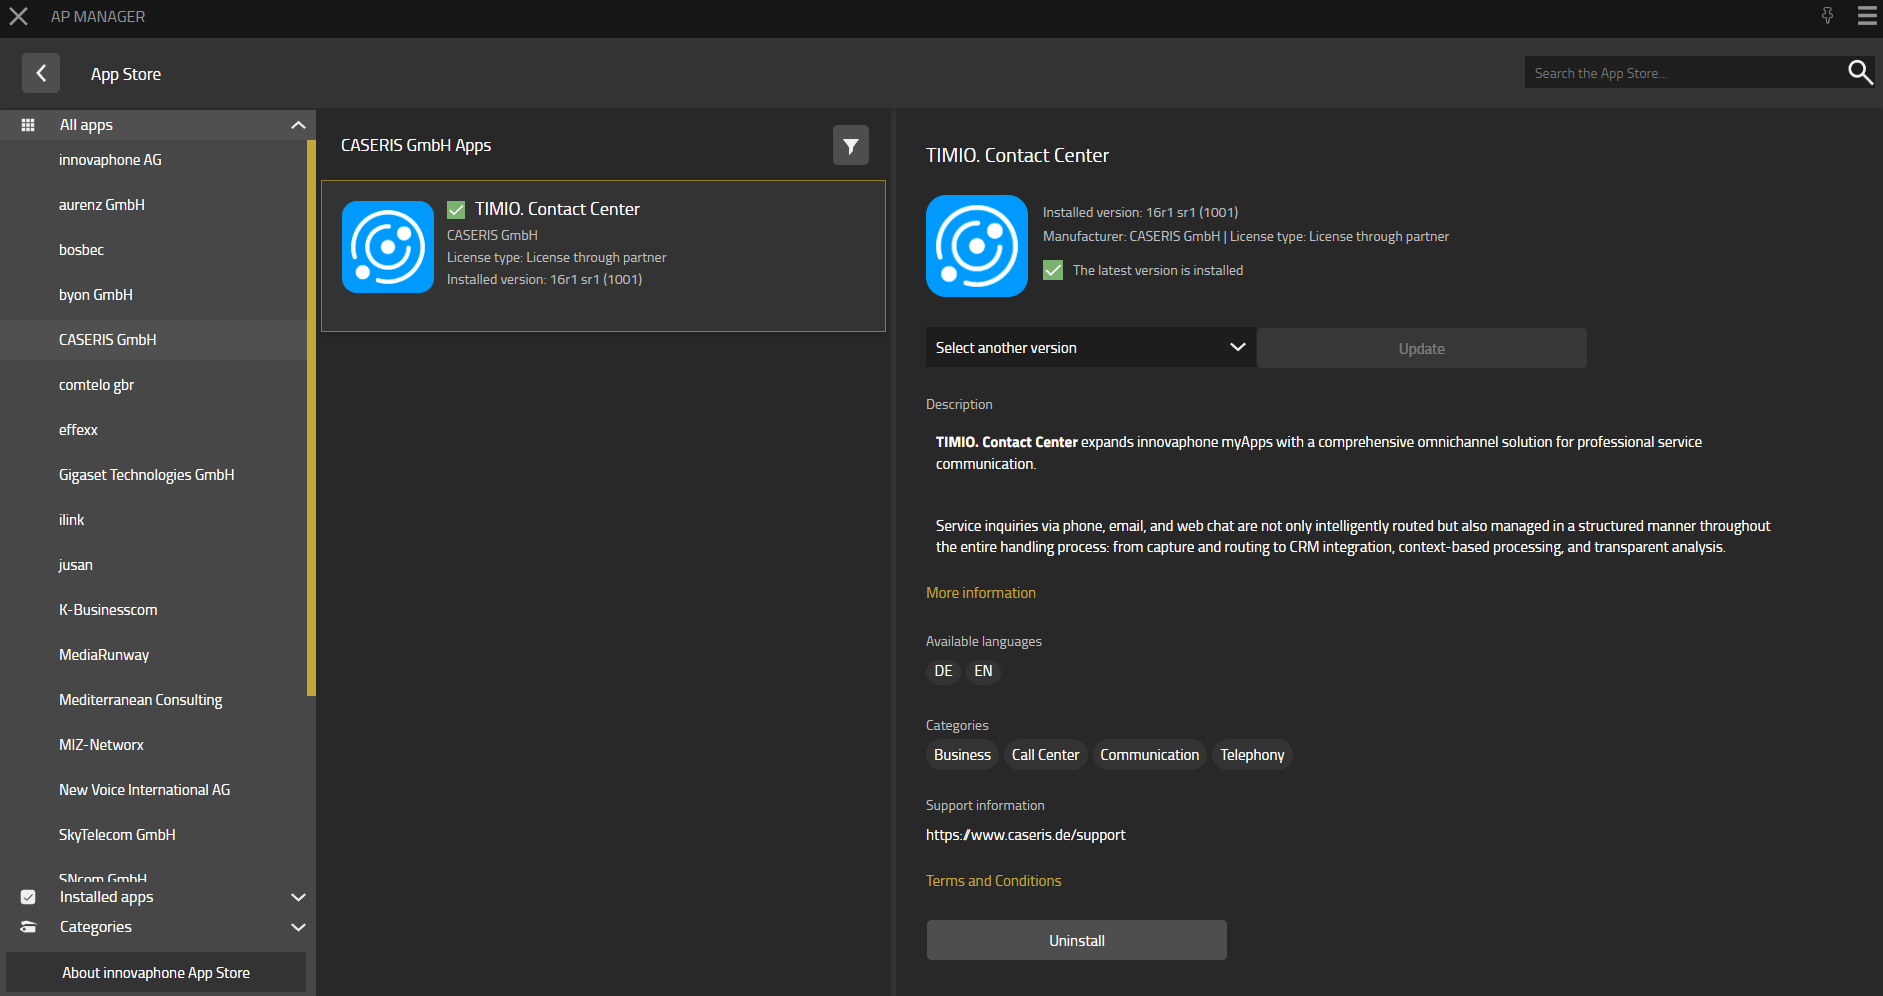
Task: Open the caseris.de support link
Action: 1026,835
